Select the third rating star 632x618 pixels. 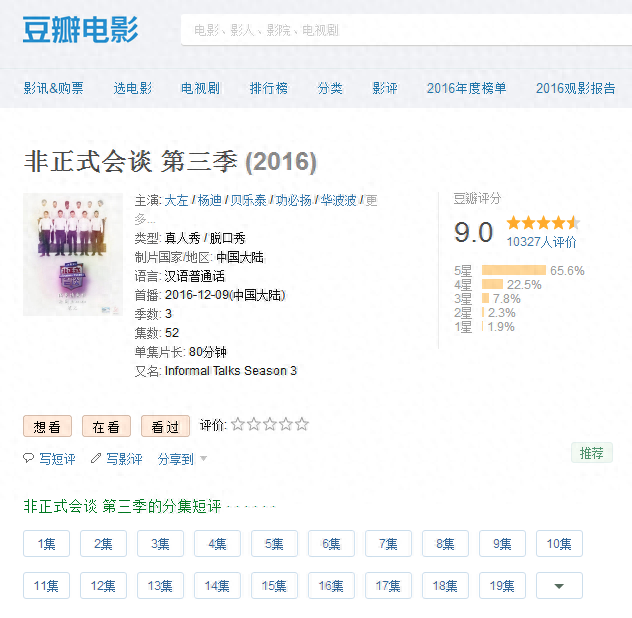[270, 425]
